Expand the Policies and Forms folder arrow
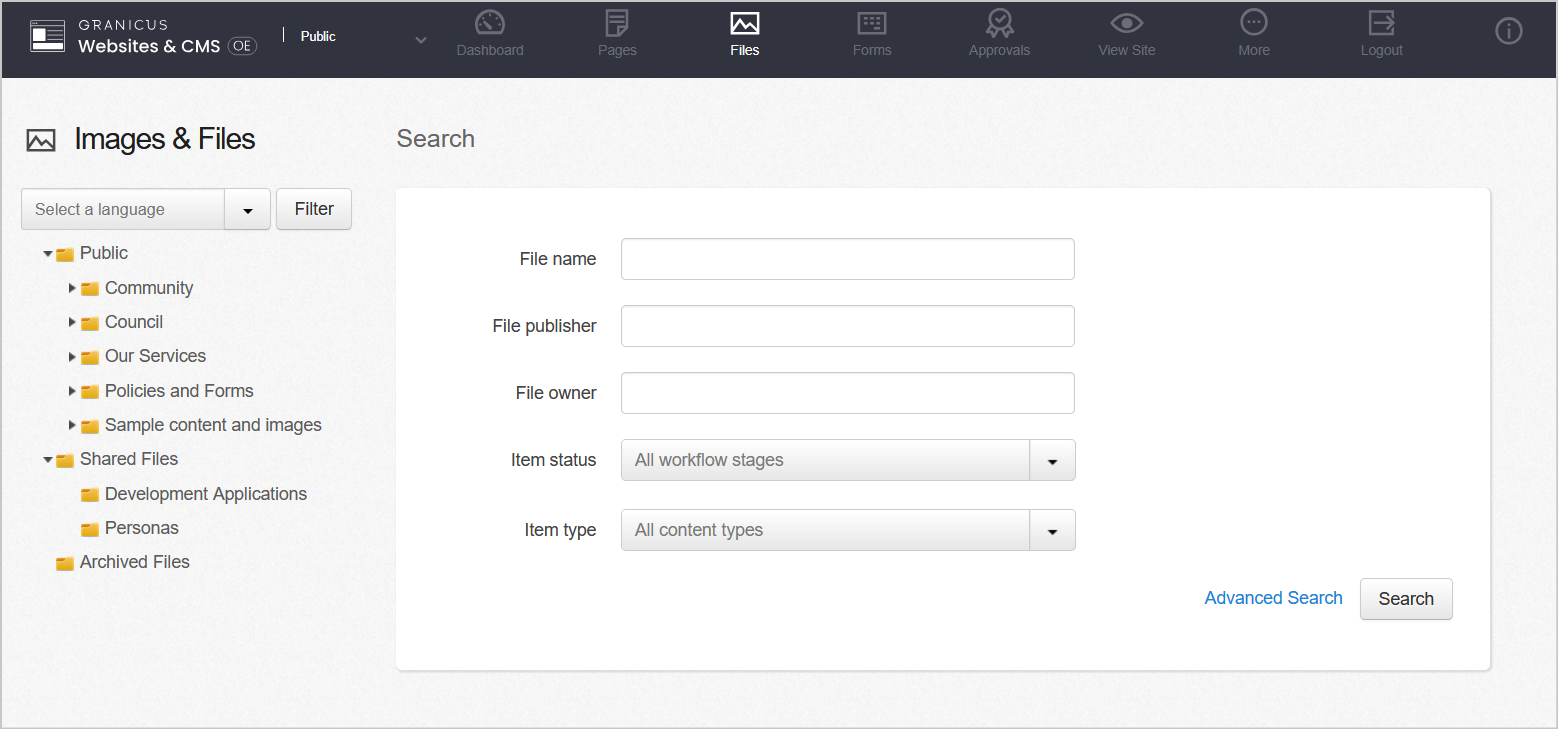1558x729 pixels. tap(72, 391)
